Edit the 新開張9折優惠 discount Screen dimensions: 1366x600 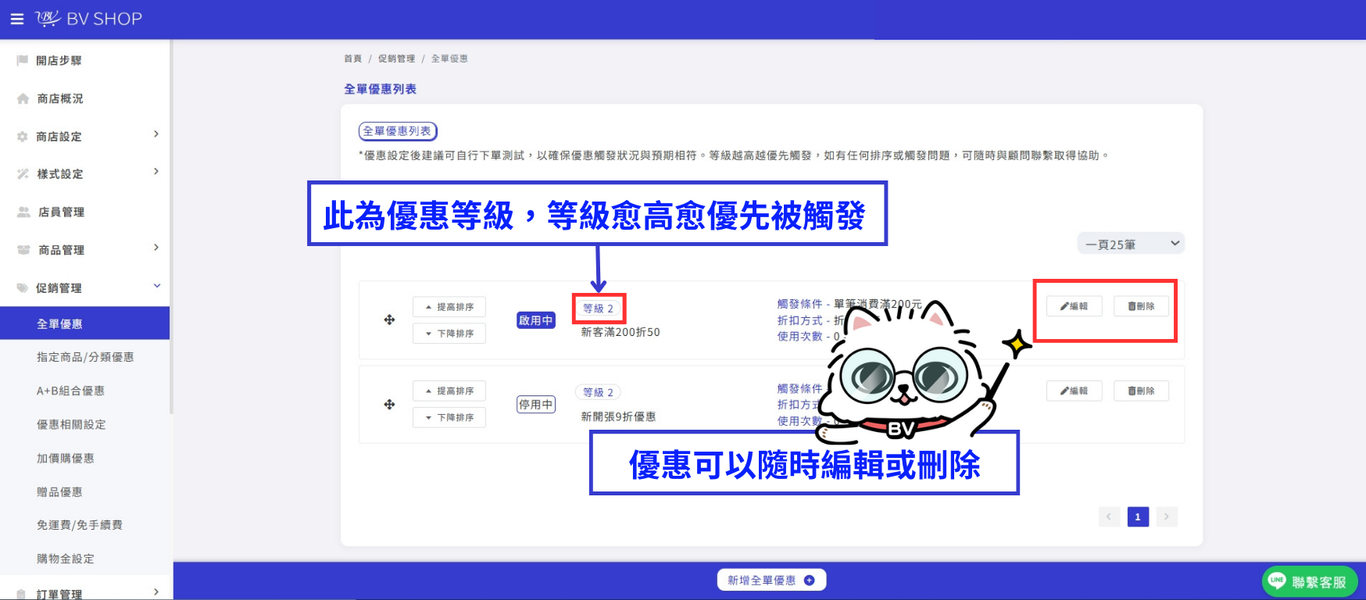point(1074,391)
